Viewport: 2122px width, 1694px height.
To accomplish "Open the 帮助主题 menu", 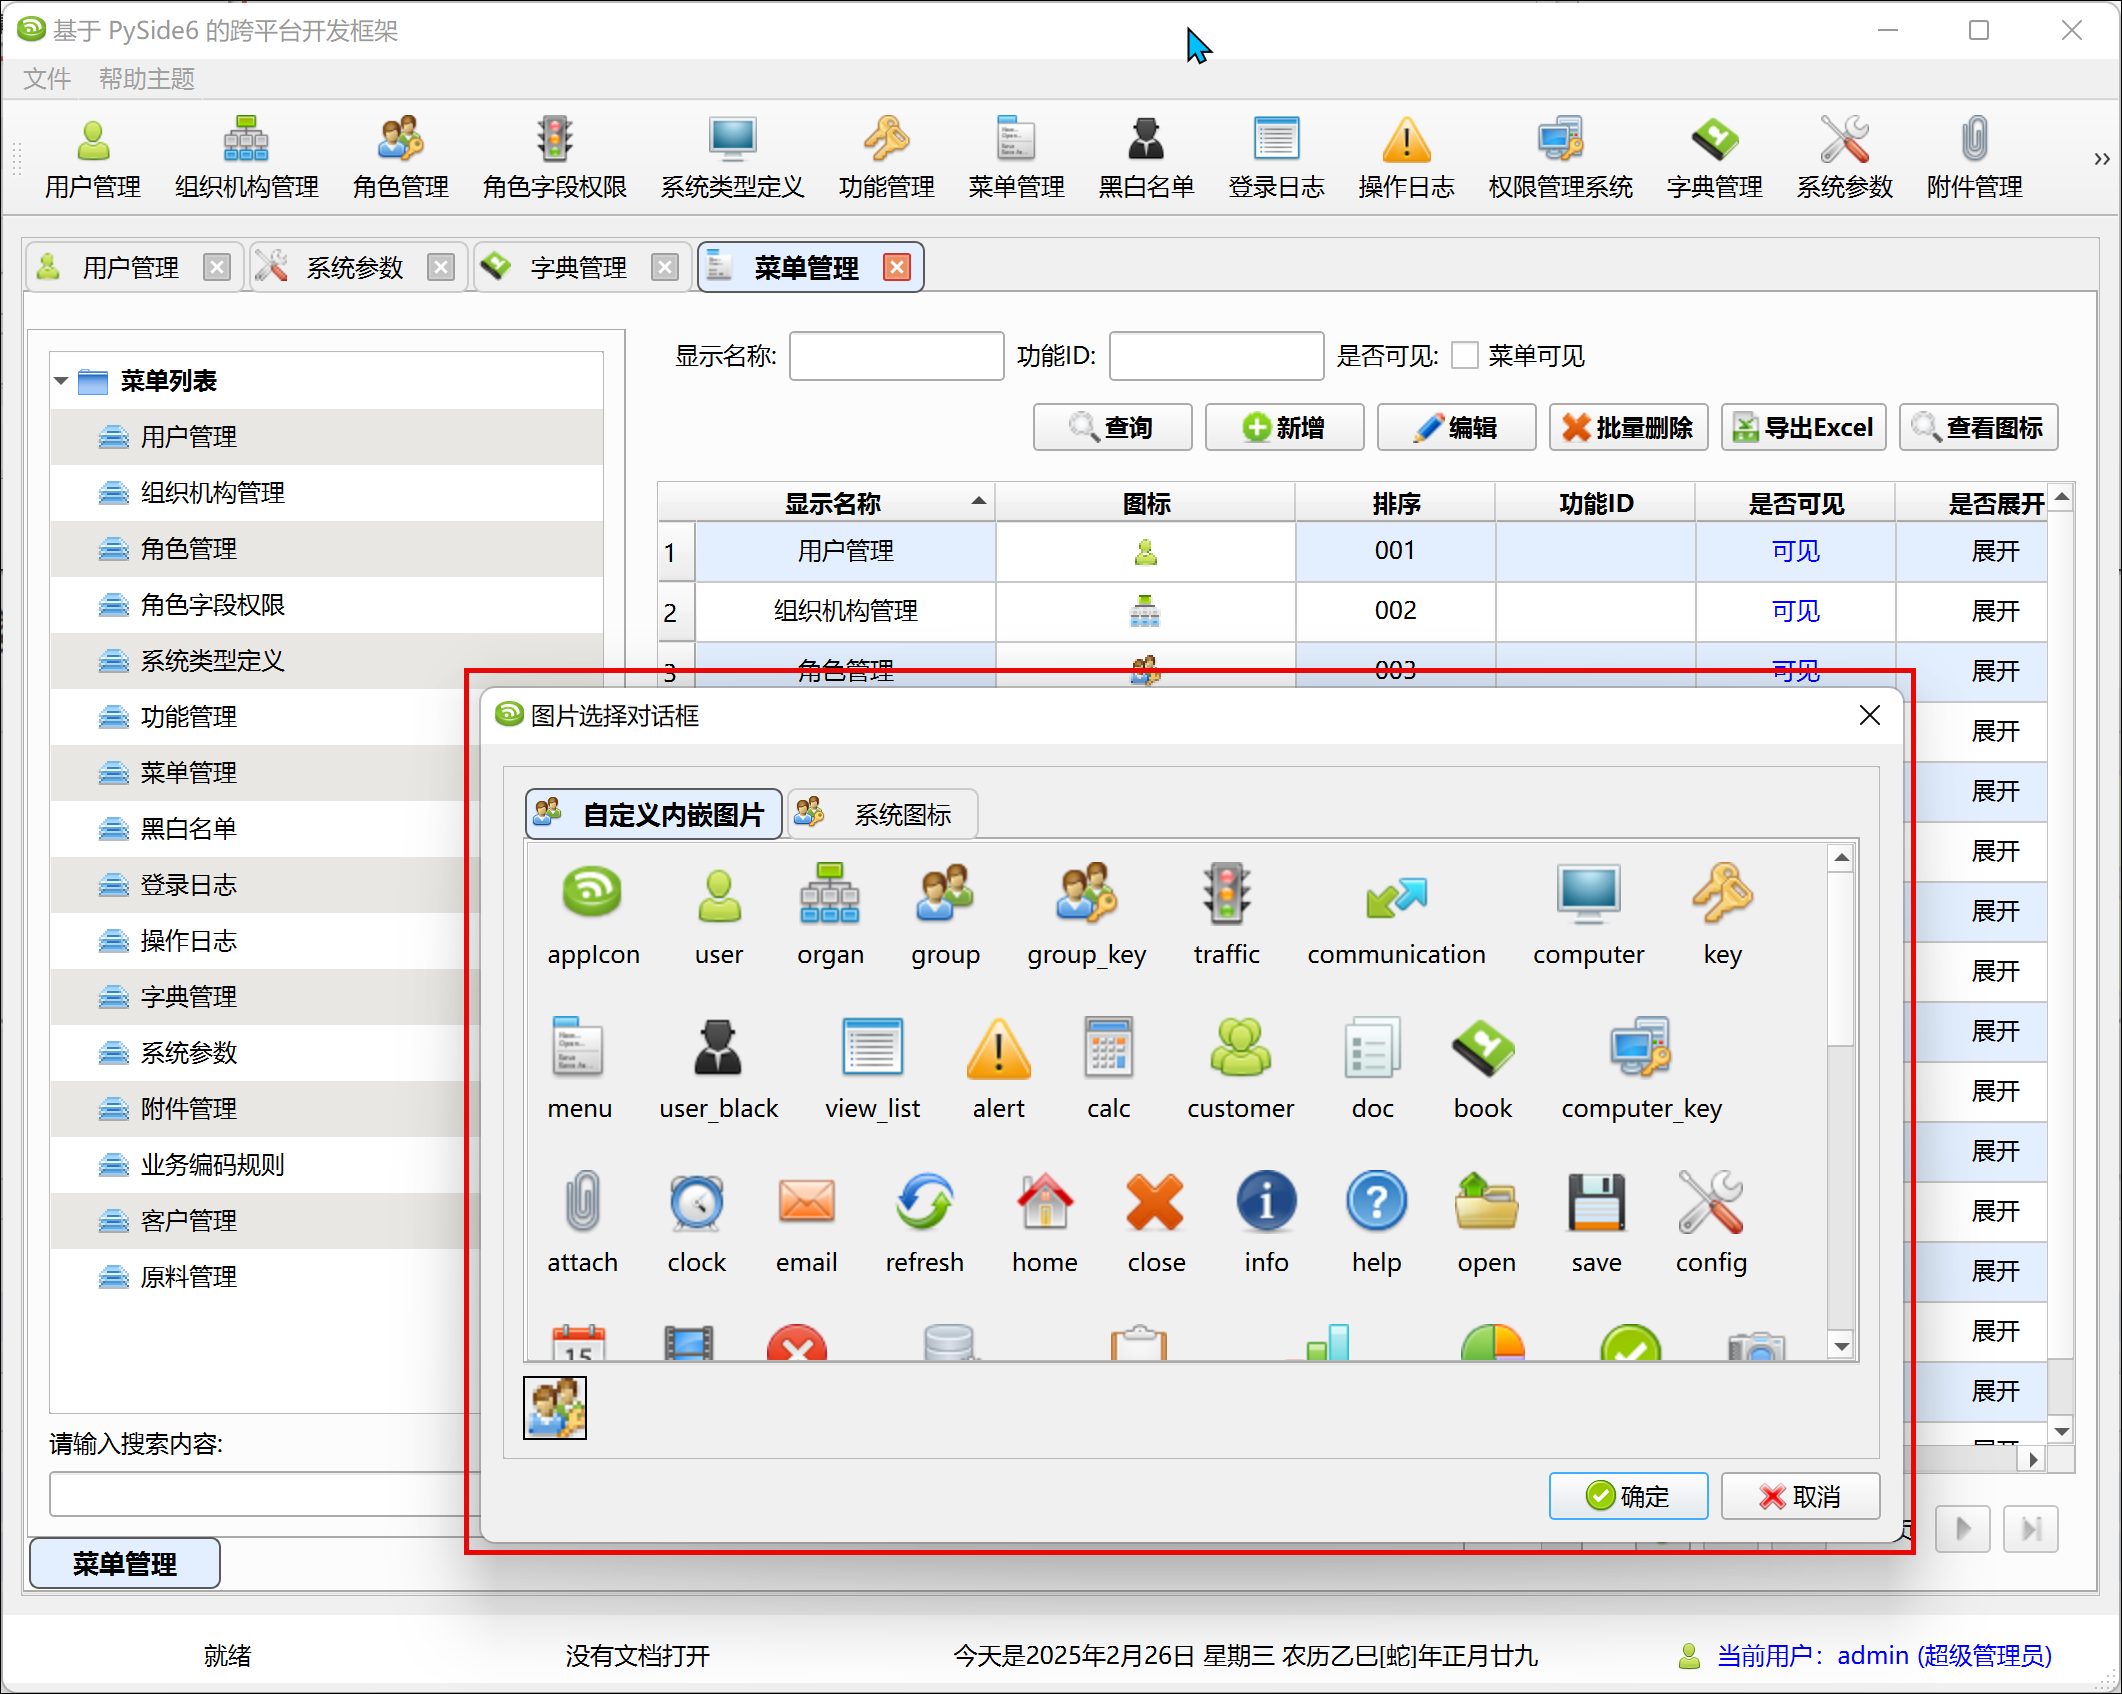I will (146, 79).
